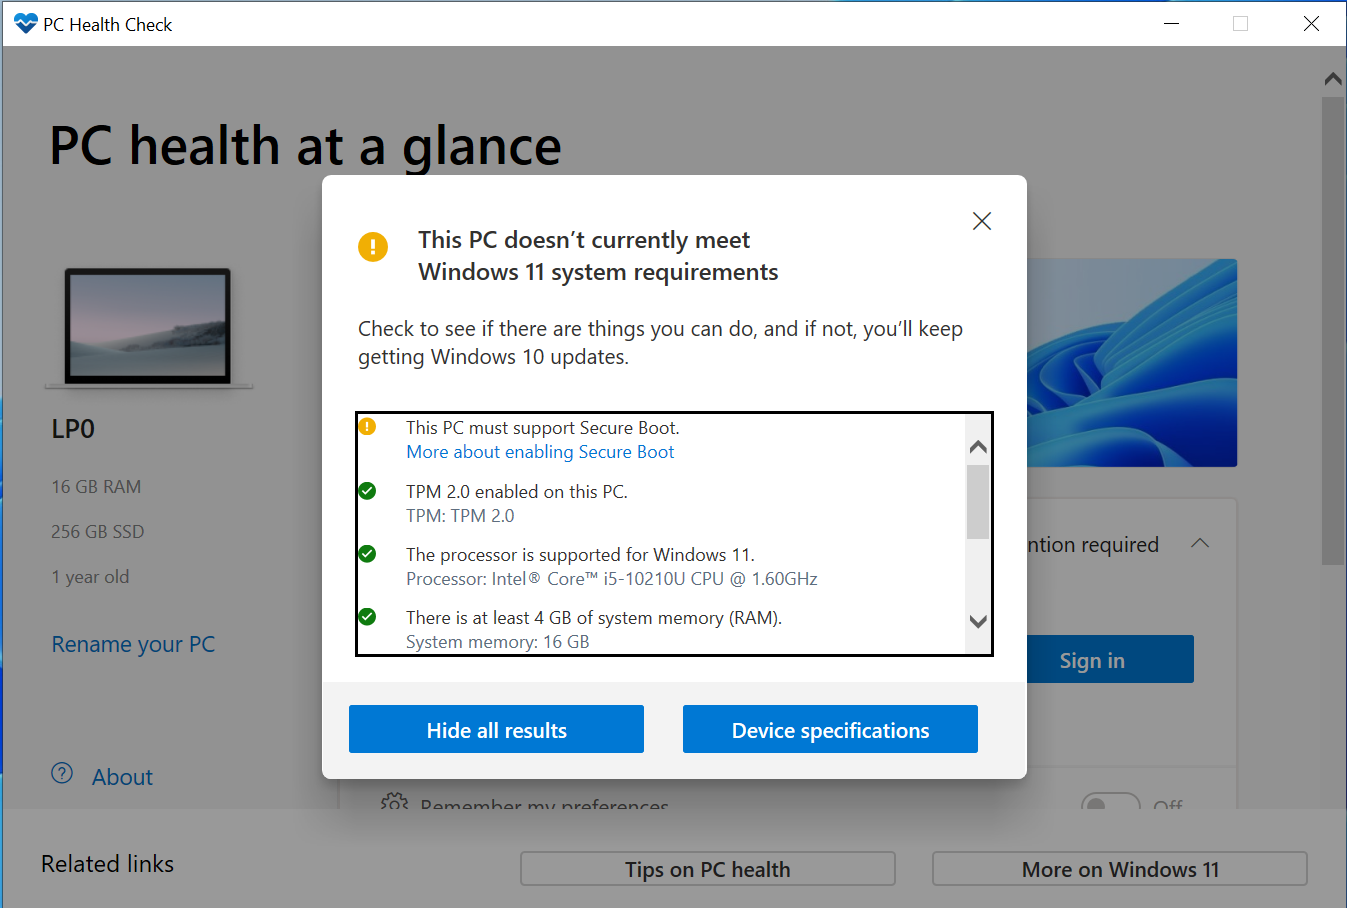
Task: Close the Windows 11 requirements dialog
Action: coord(982,221)
